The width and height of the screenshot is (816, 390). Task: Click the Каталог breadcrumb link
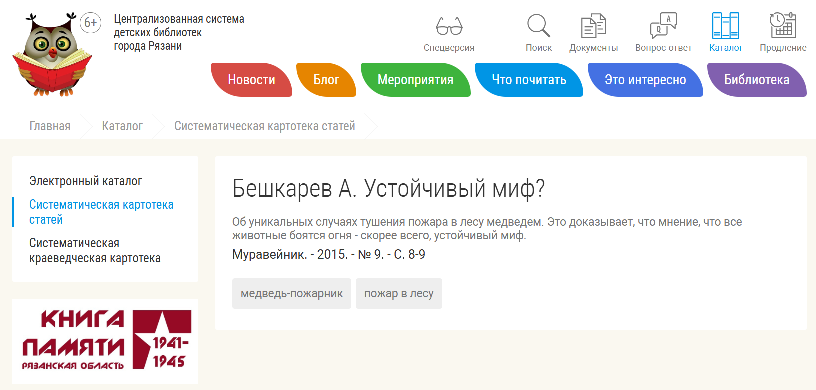[122, 126]
